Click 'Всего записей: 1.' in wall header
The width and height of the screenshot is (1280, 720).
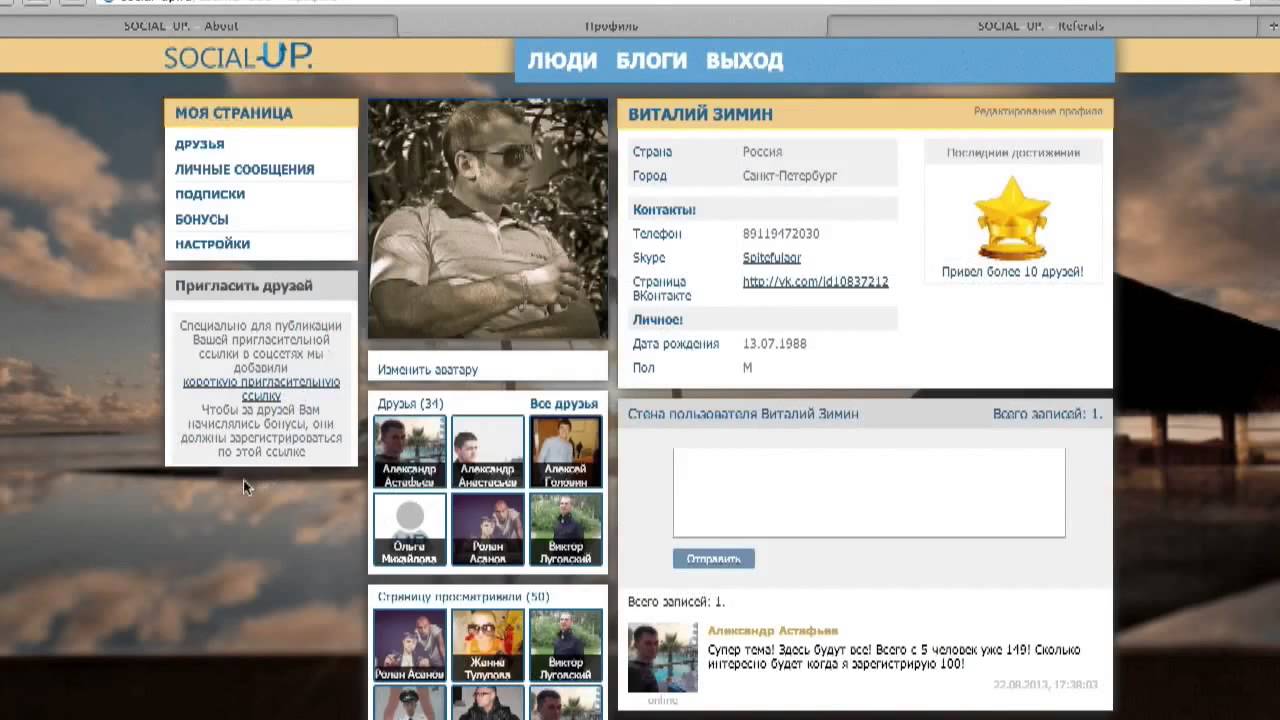[x=1048, y=414]
